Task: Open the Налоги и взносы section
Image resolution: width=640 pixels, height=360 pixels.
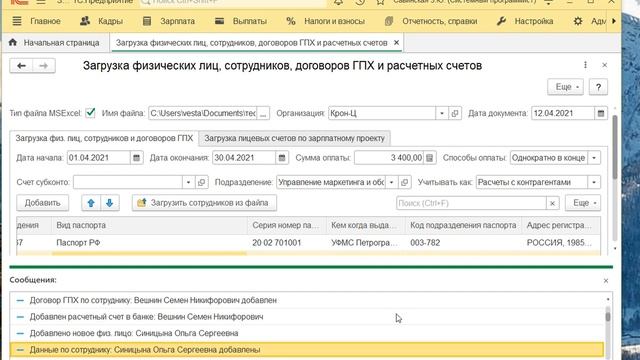Action: tap(325, 21)
